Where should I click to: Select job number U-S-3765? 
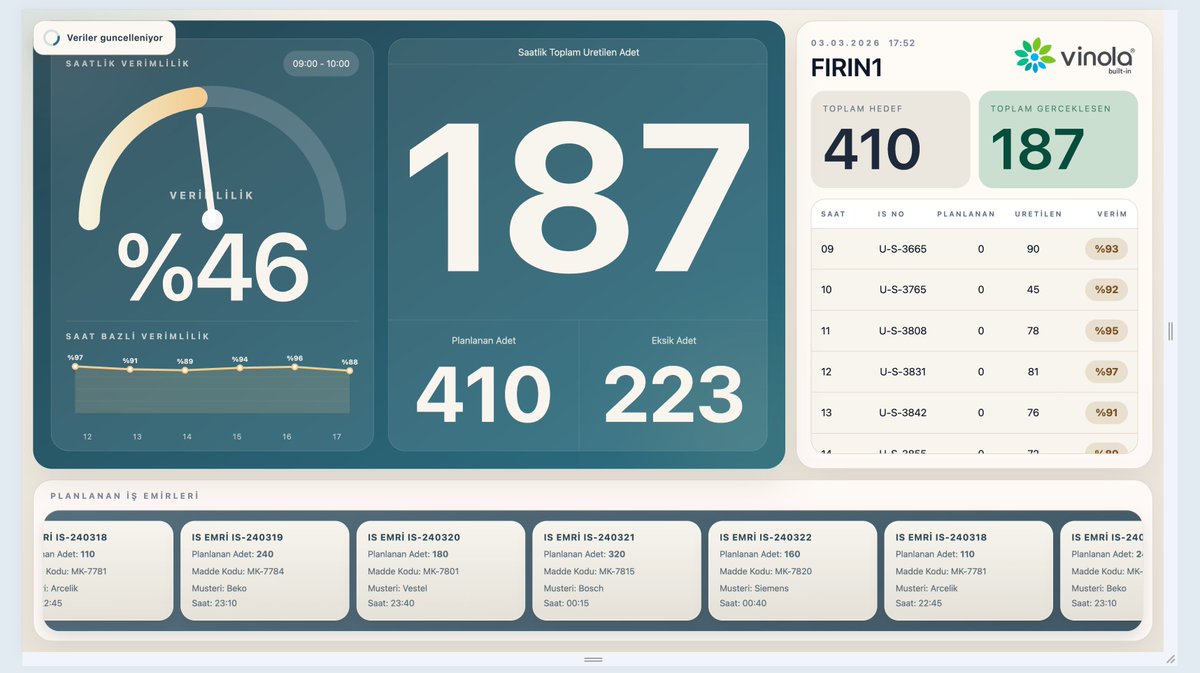click(x=903, y=290)
